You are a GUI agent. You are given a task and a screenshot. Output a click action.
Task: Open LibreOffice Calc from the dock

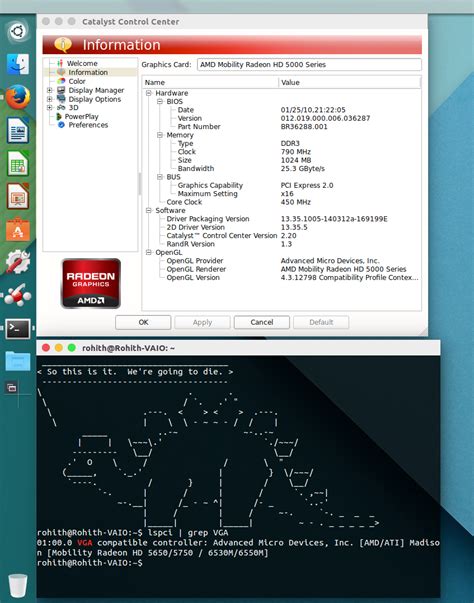click(x=18, y=163)
